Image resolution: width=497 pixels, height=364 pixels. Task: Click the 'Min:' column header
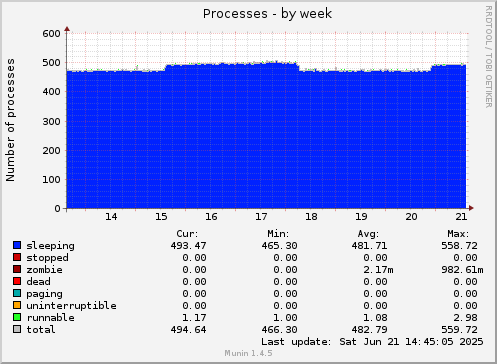tap(278, 234)
